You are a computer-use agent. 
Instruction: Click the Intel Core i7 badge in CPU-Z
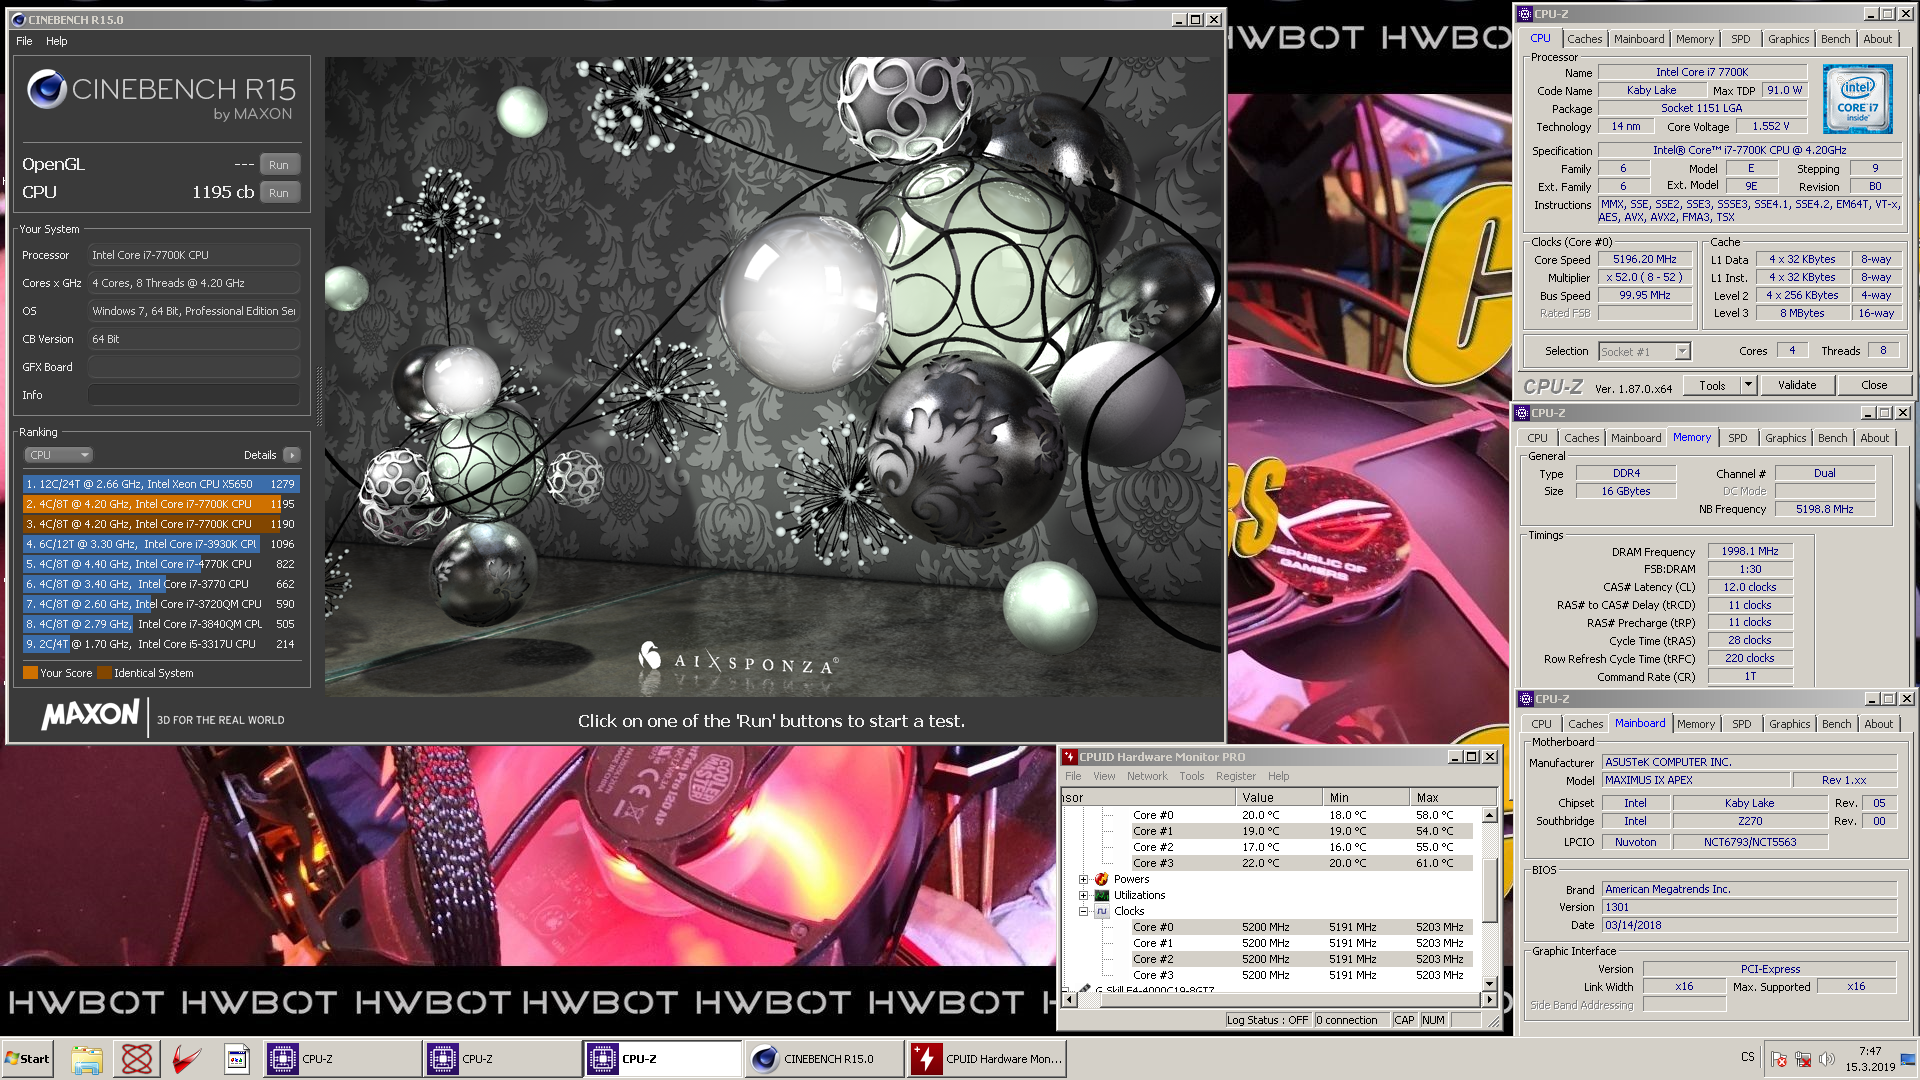1857,99
